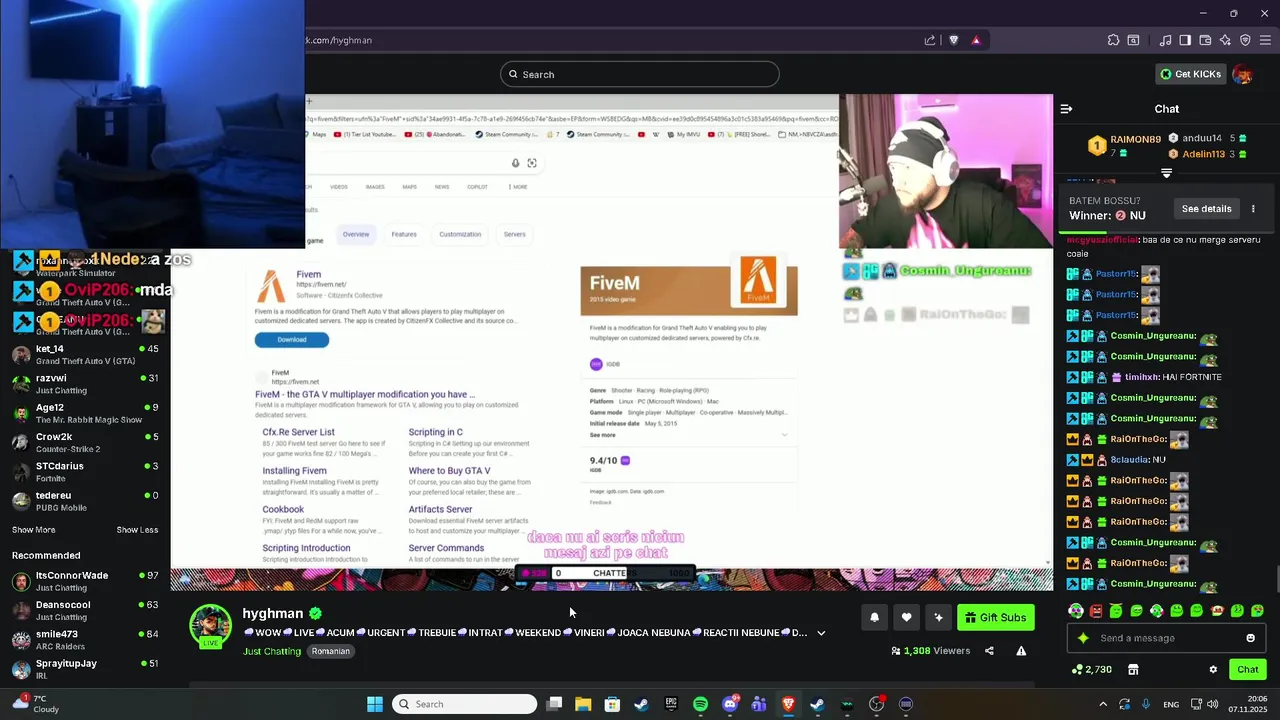Open the Brave Shields lion icon

(953, 40)
